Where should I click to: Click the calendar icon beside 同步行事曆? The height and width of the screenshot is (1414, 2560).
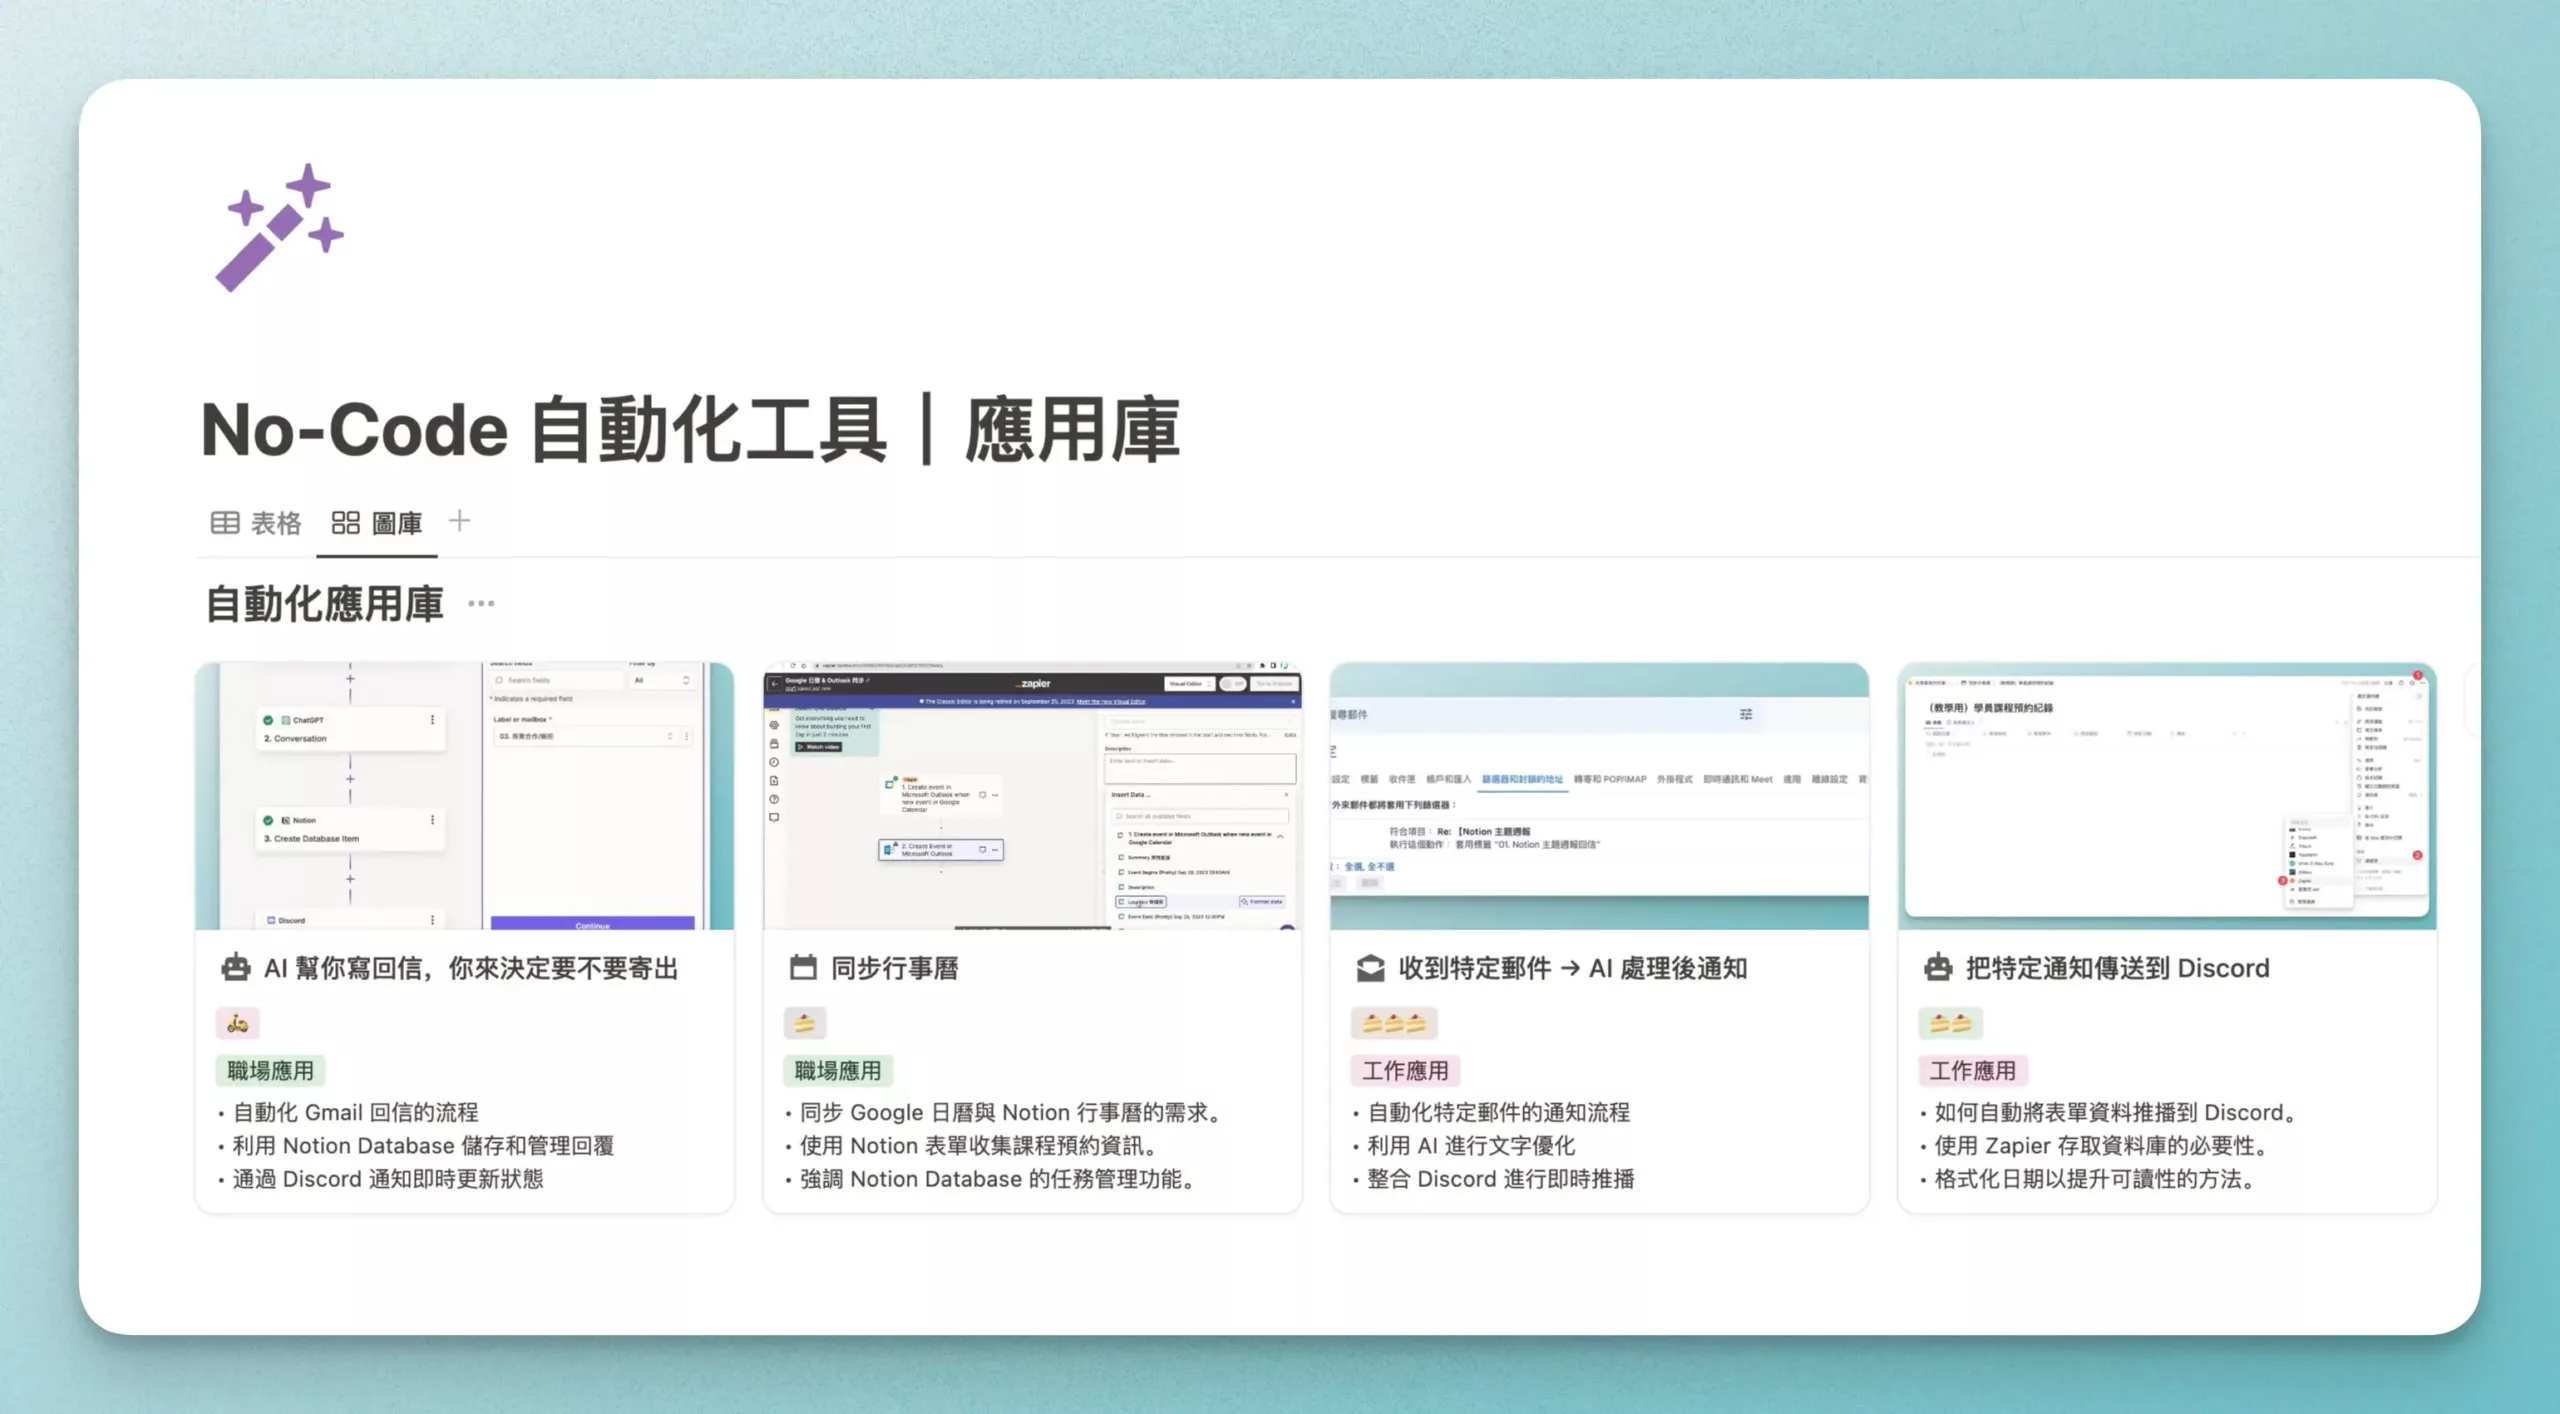(803, 968)
